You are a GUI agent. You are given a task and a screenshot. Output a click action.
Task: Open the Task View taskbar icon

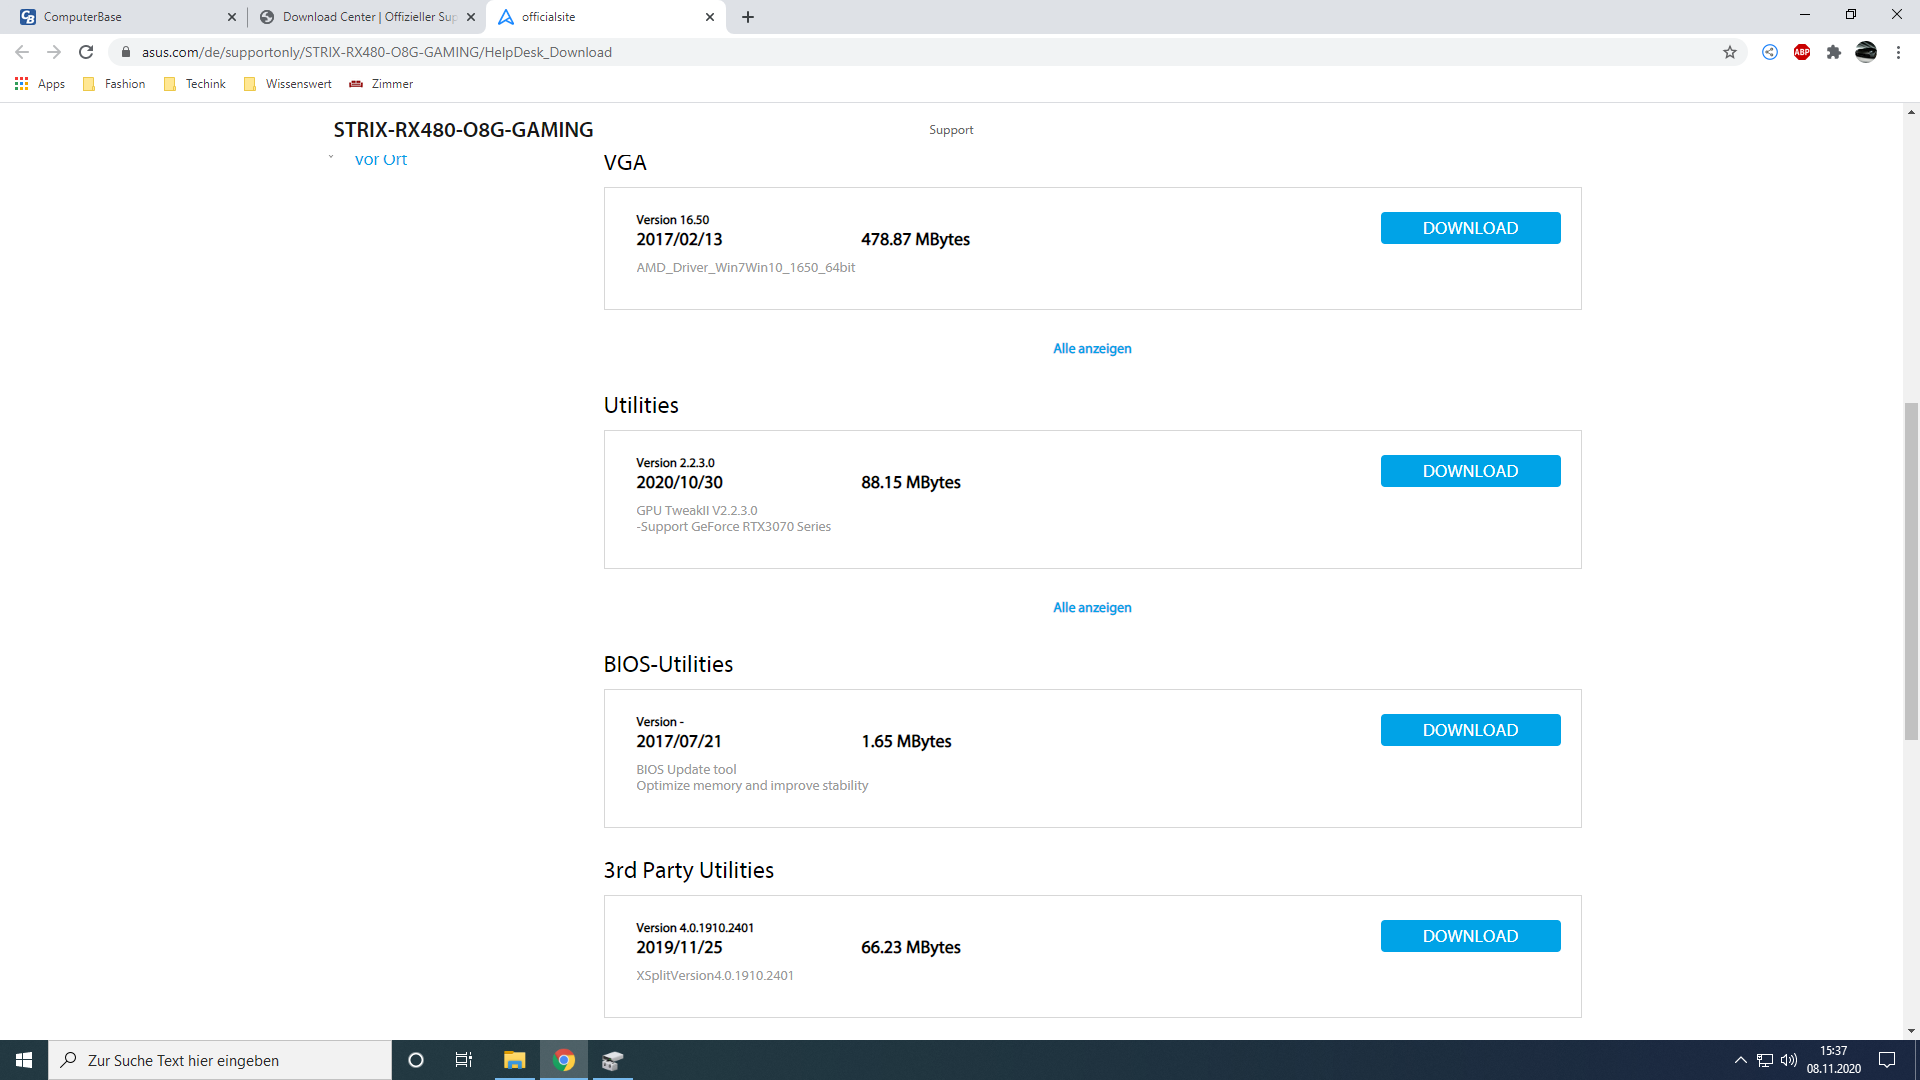coord(464,1060)
